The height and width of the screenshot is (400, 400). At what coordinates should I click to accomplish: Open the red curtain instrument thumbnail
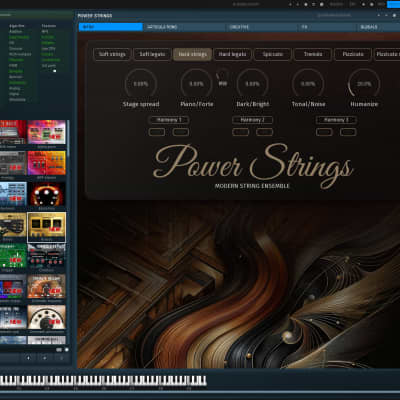click(13, 133)
